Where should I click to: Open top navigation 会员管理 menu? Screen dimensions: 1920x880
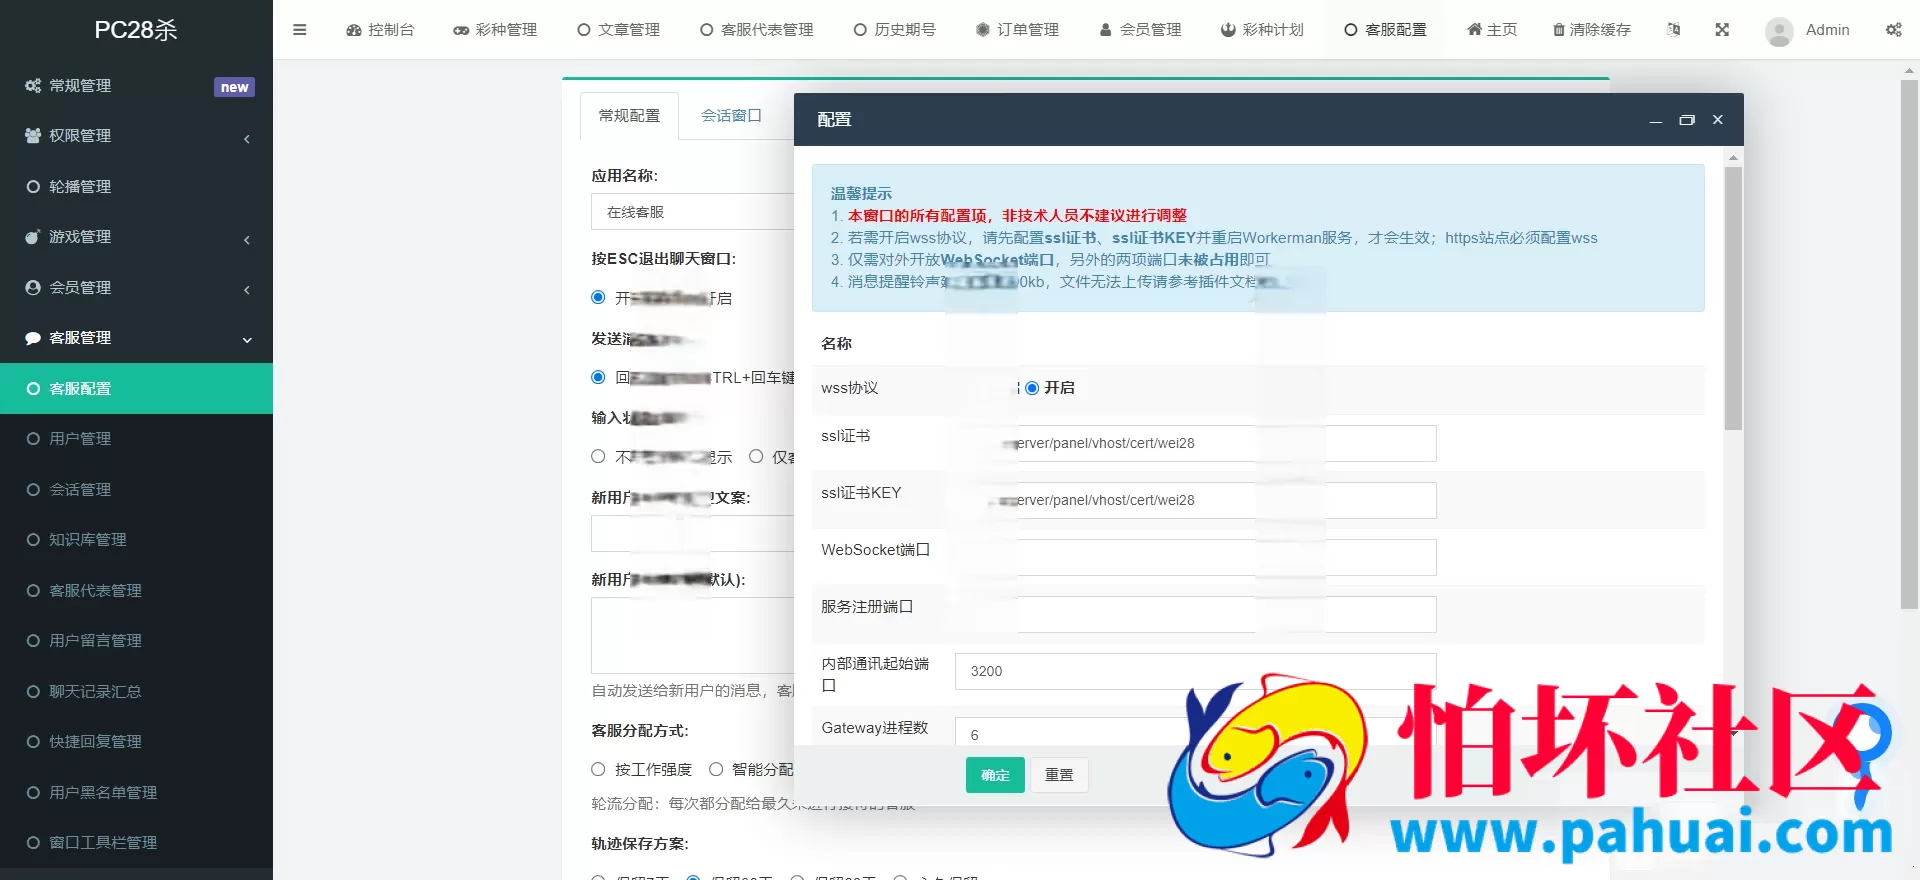click(1140, 30)
